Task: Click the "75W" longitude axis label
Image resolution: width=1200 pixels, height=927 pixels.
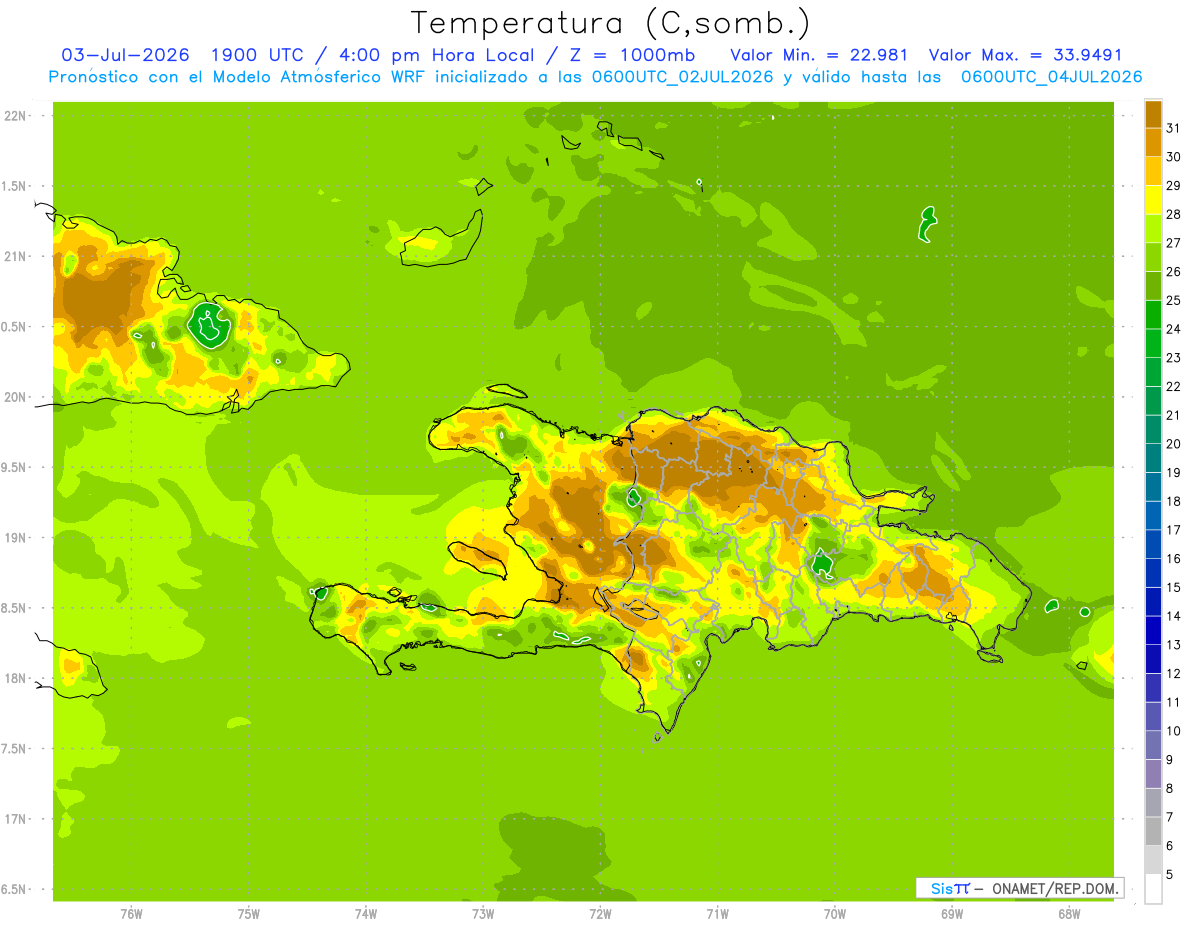Action: click(248, 913)
